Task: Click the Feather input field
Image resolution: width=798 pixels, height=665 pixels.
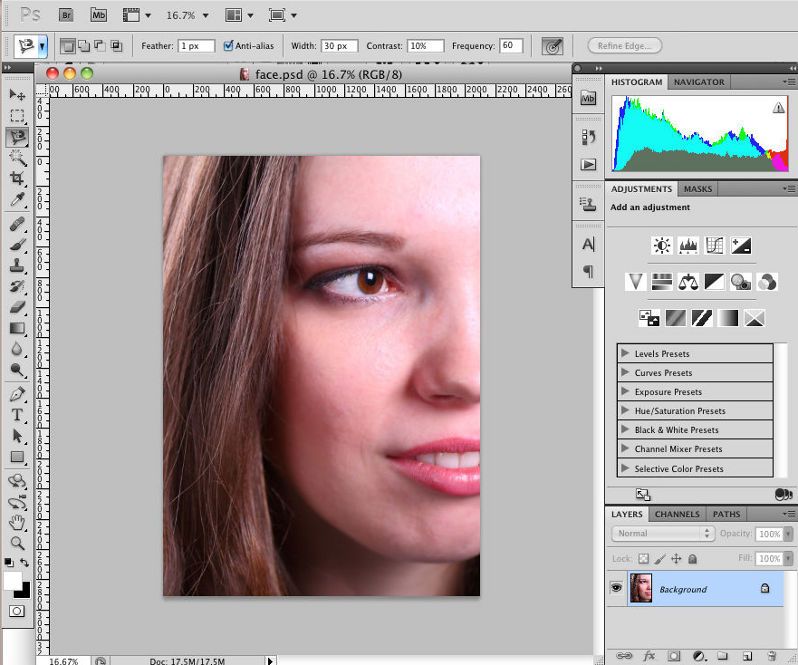Action: (x=196, y=46)
